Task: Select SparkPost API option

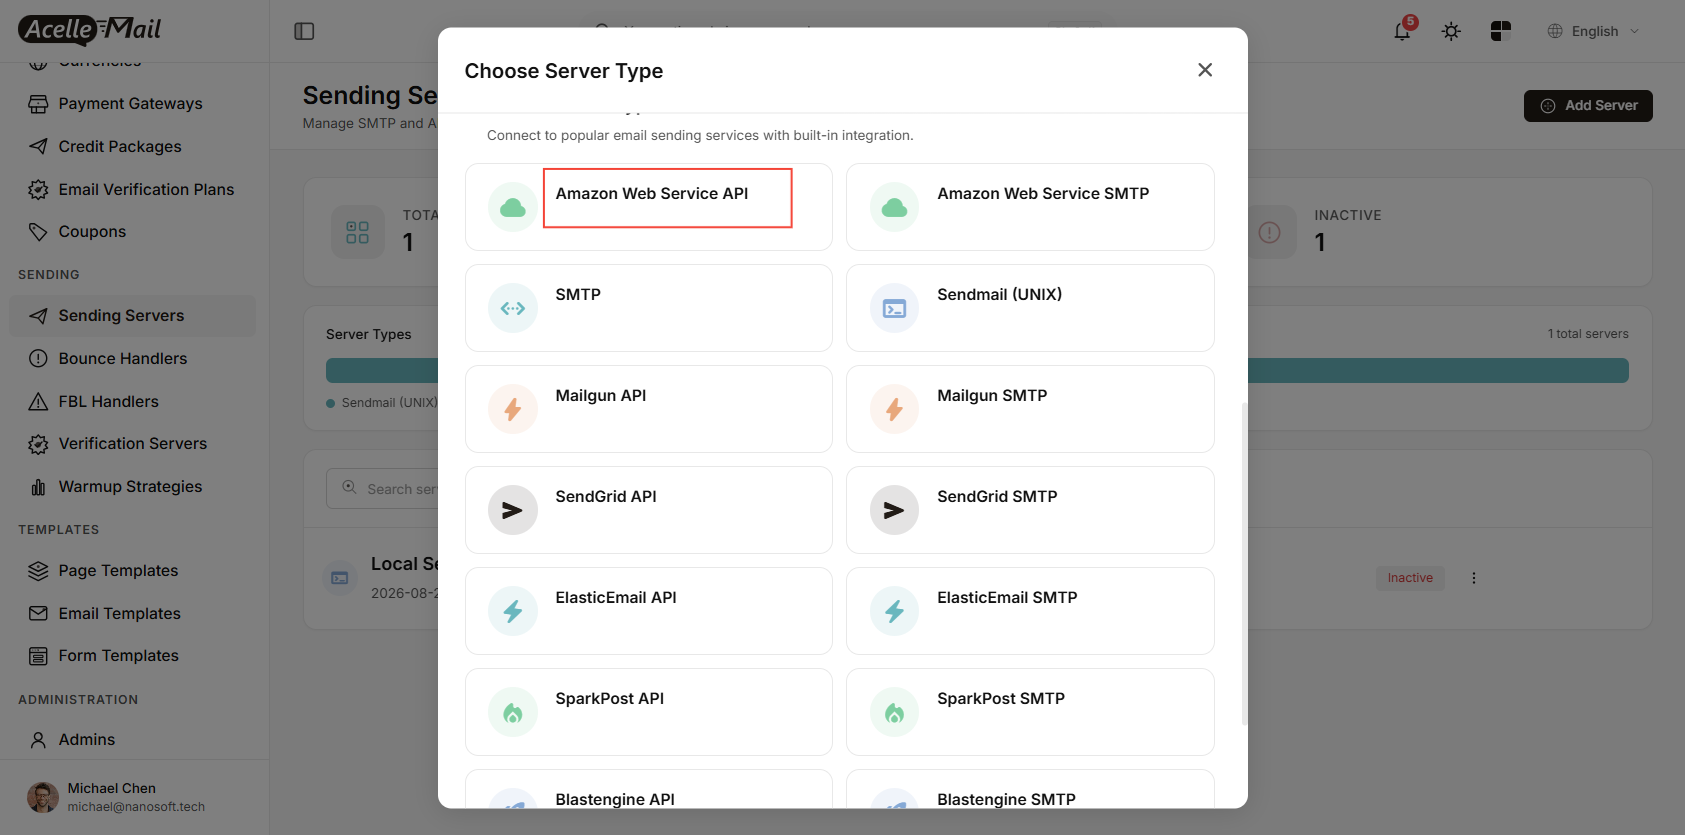Action: pos(649,712)
